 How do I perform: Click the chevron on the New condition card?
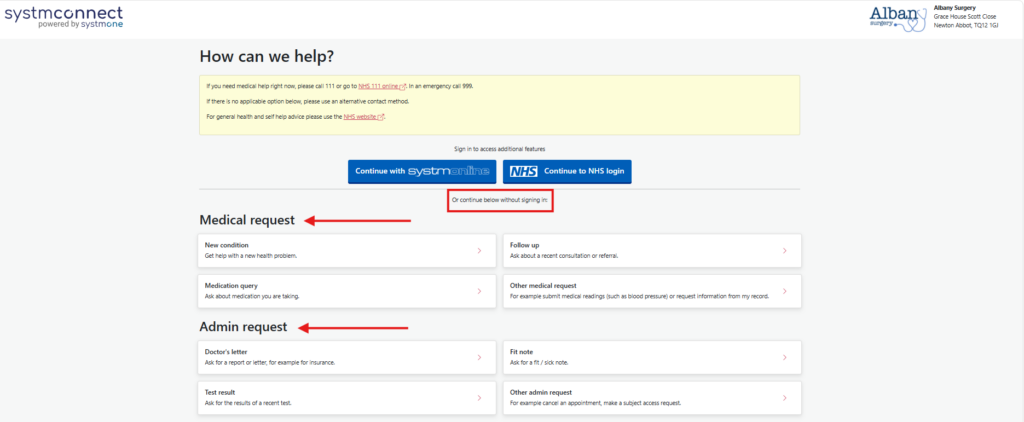click(479, 251)
